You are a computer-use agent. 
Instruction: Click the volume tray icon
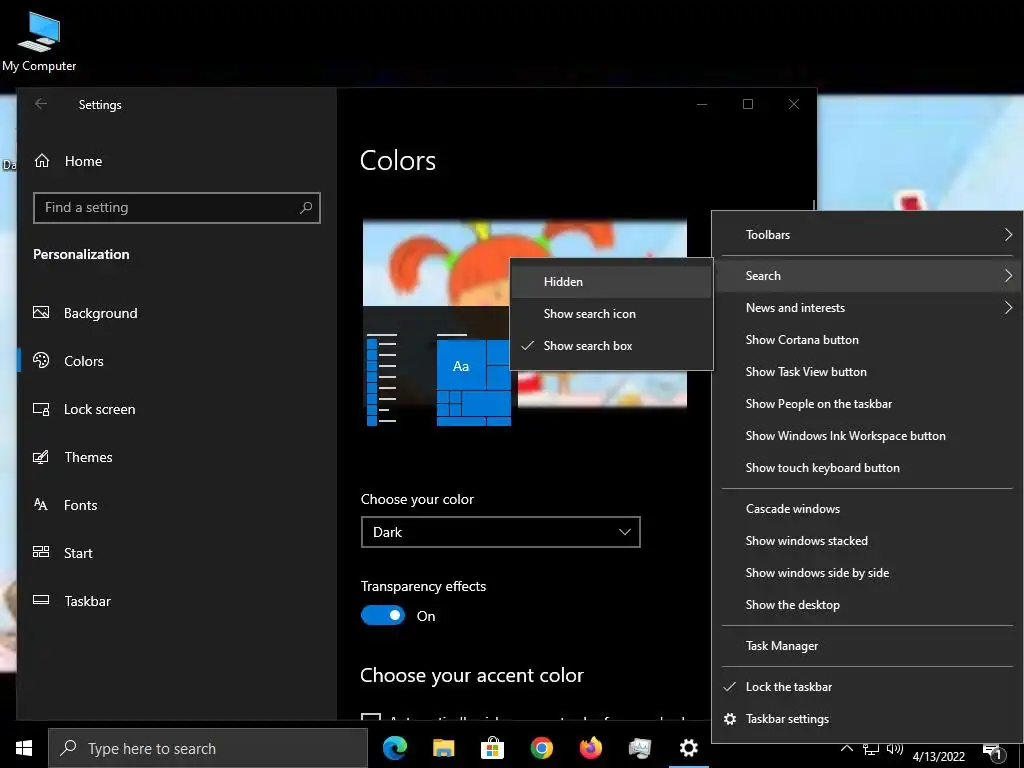click(x=895, y=749)
